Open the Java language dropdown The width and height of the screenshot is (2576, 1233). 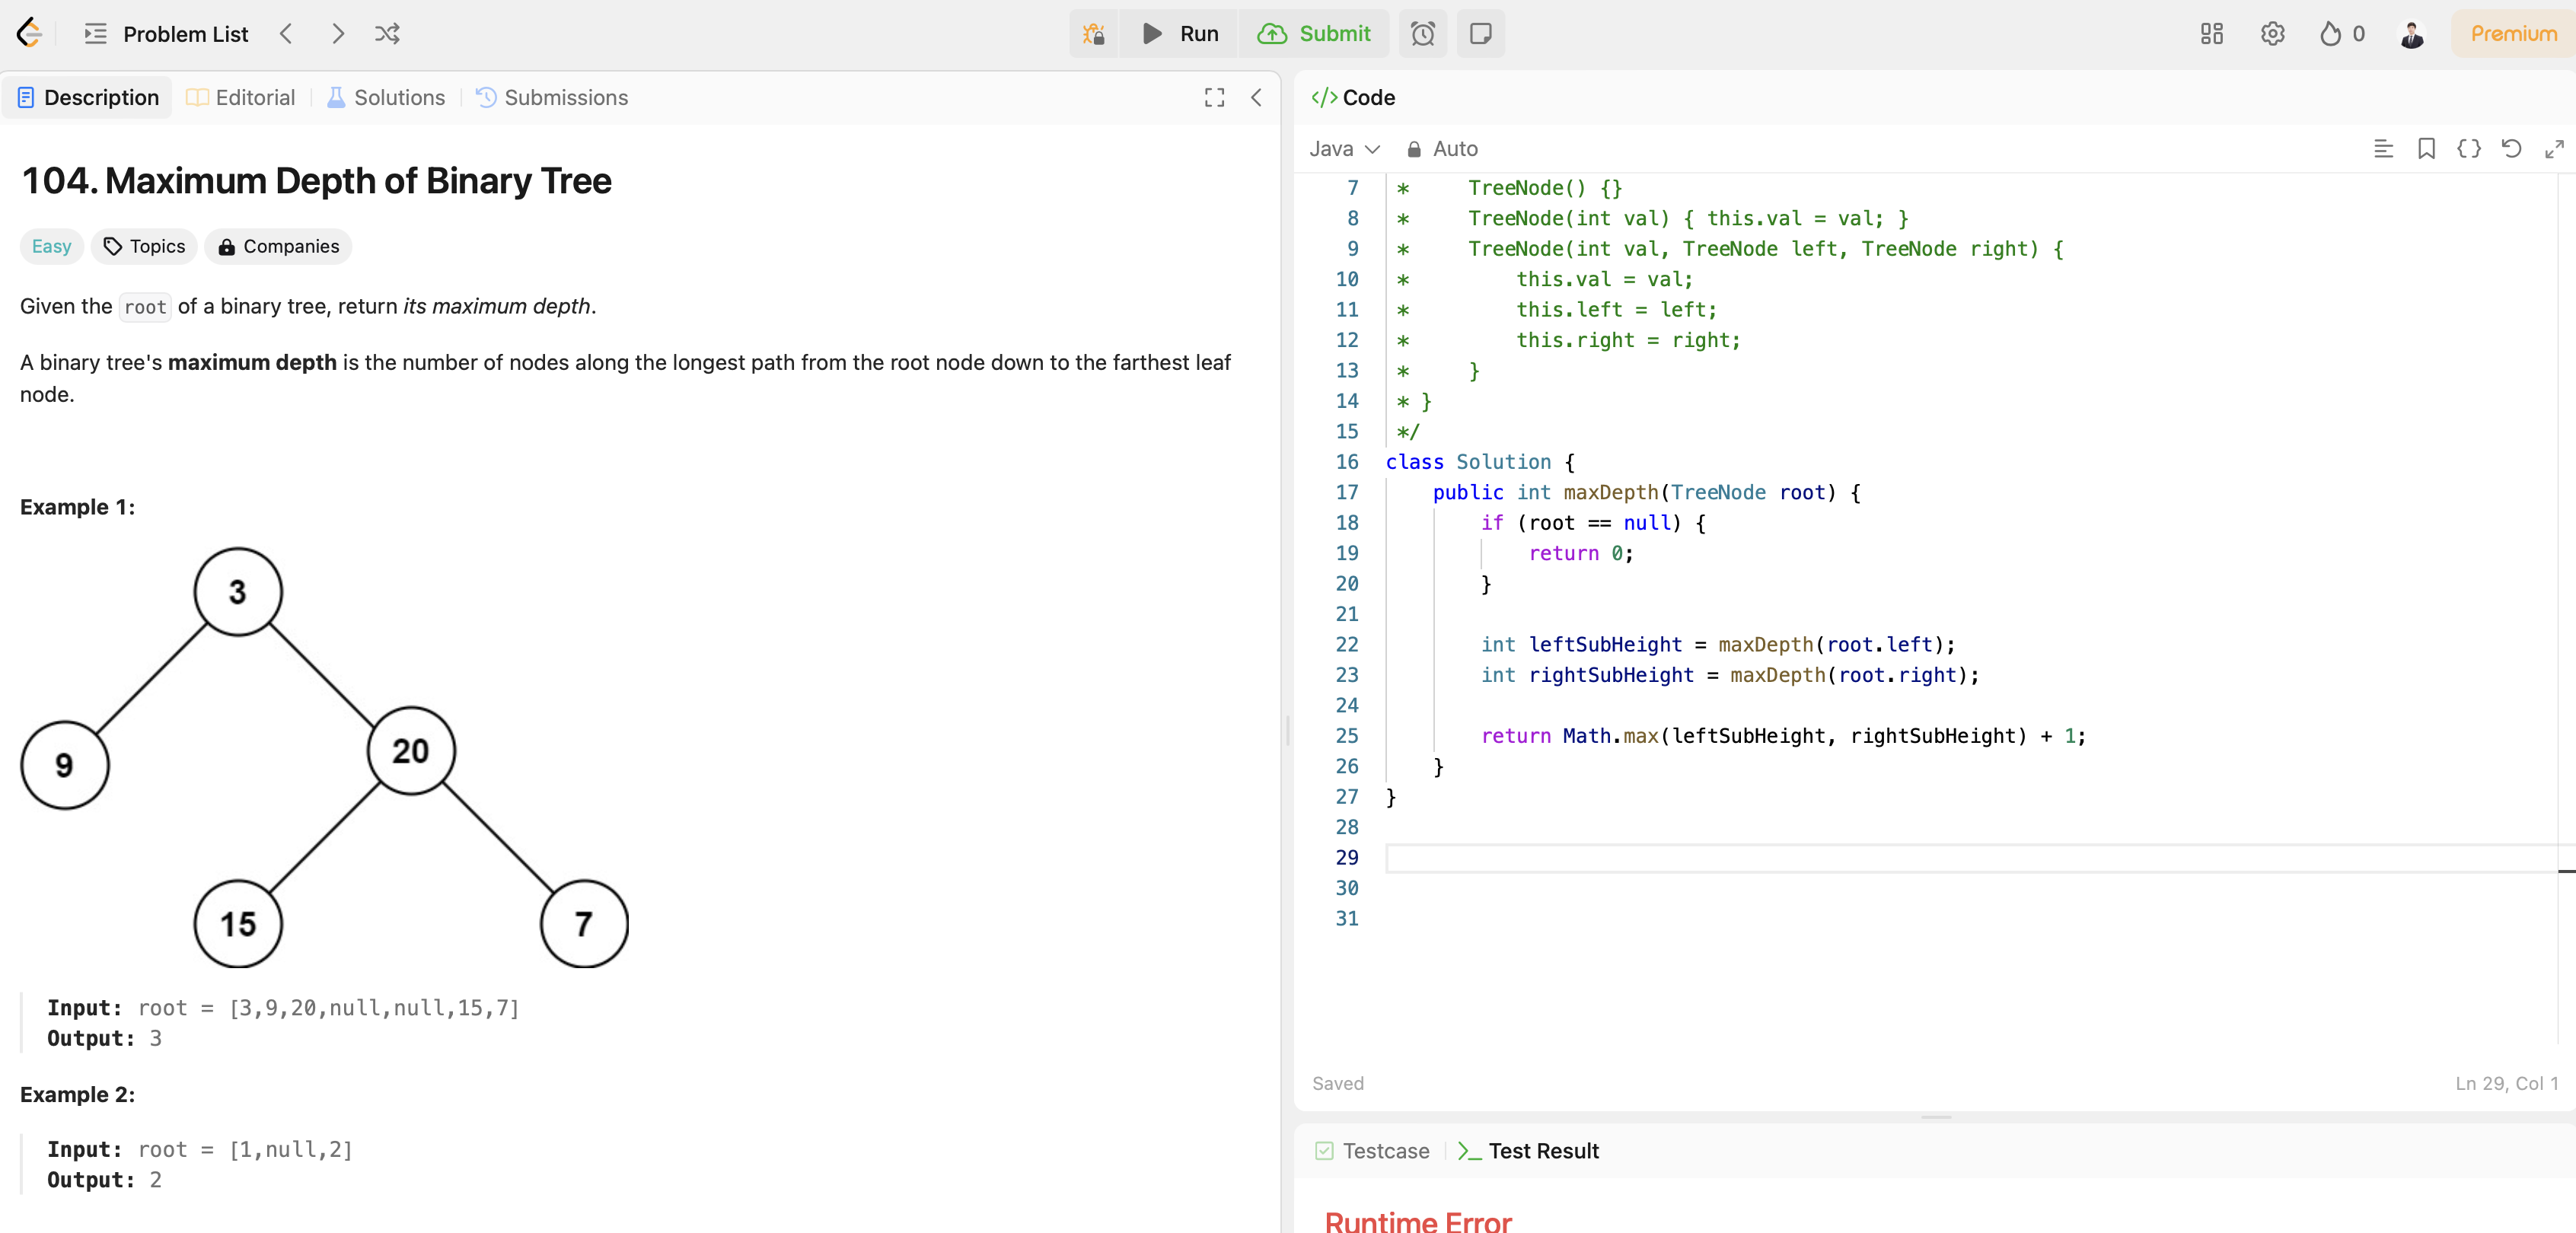1344,149
